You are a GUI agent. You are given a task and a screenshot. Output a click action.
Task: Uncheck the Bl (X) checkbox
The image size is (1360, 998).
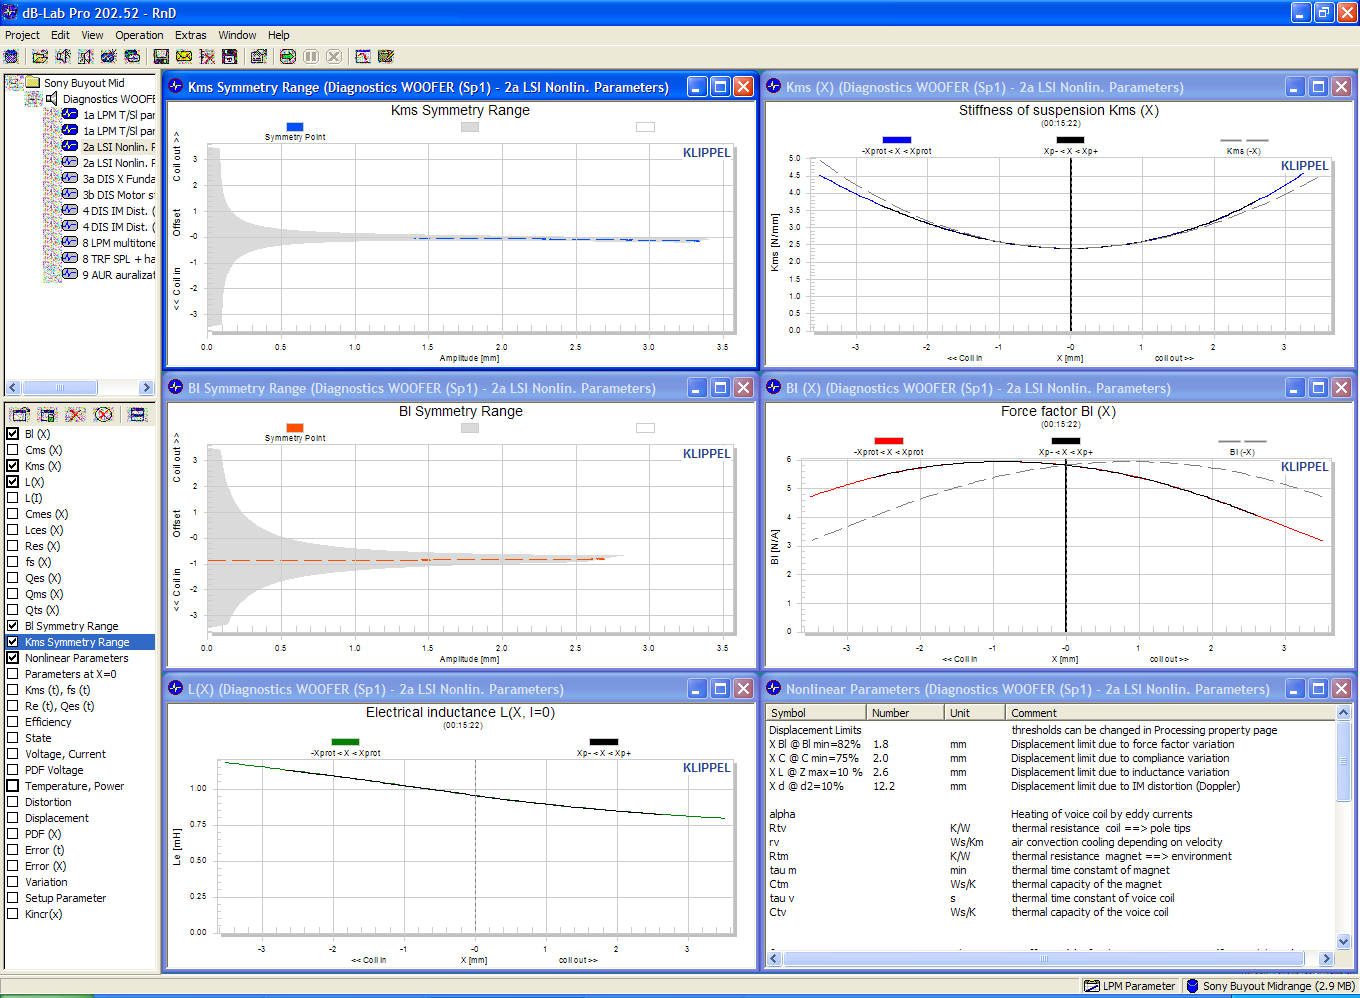(x=13, y=434)
